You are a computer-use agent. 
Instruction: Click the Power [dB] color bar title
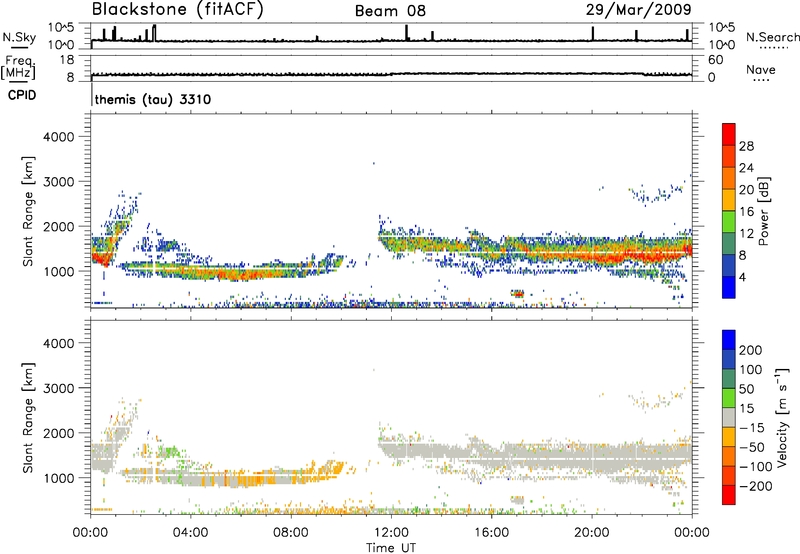[x=763, y=211]
